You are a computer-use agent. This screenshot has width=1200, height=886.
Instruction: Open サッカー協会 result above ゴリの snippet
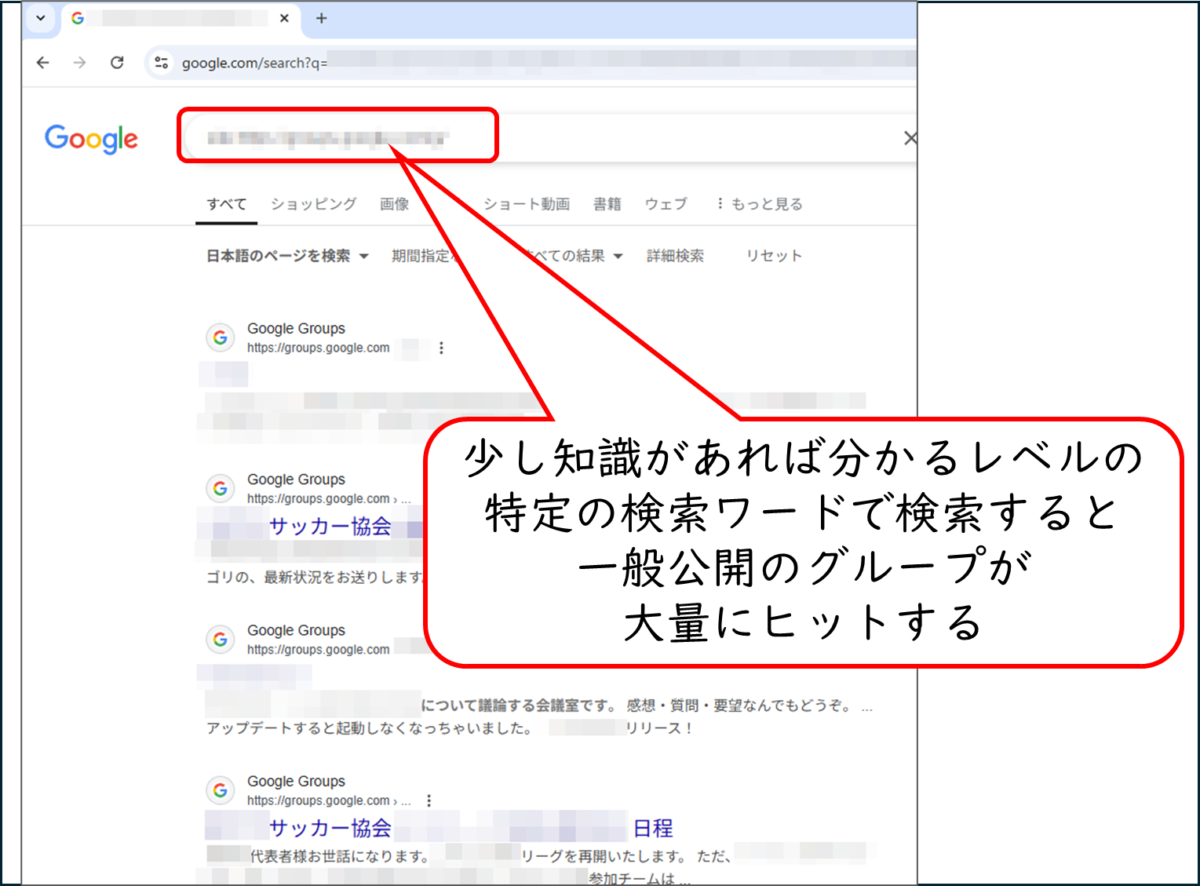click(330, 526)
